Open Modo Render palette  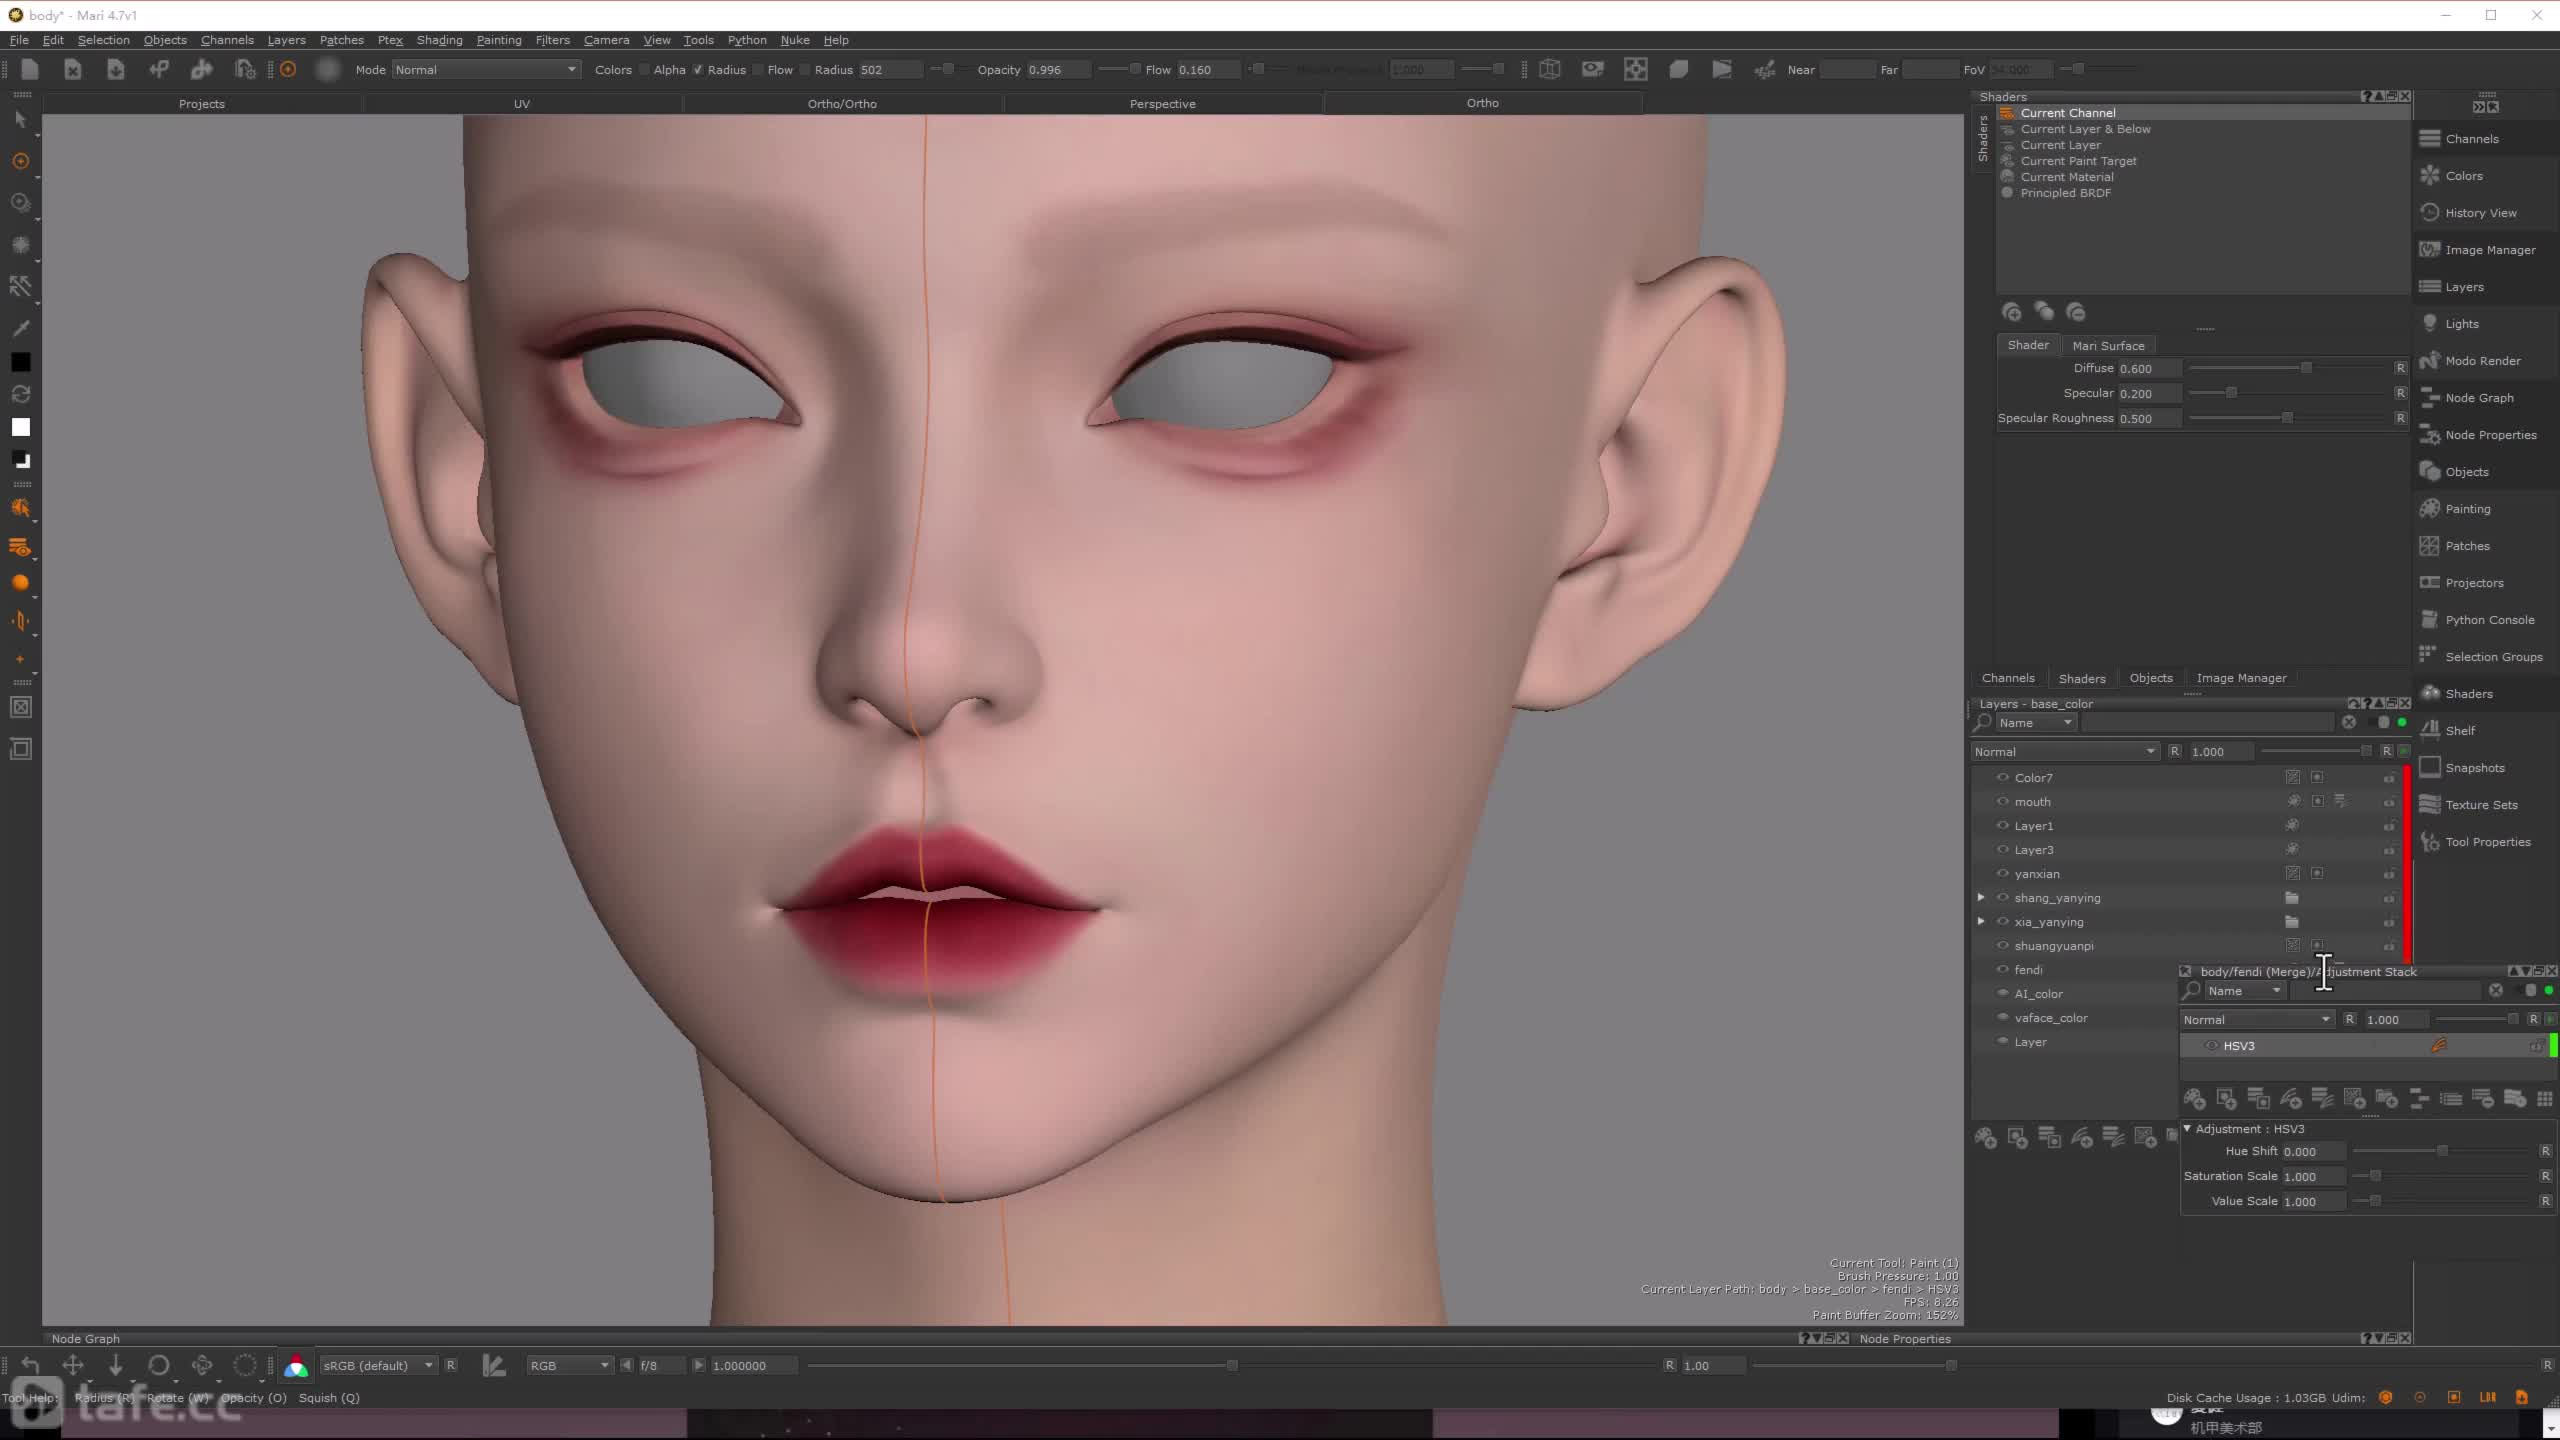click(x=2469, y=361)
